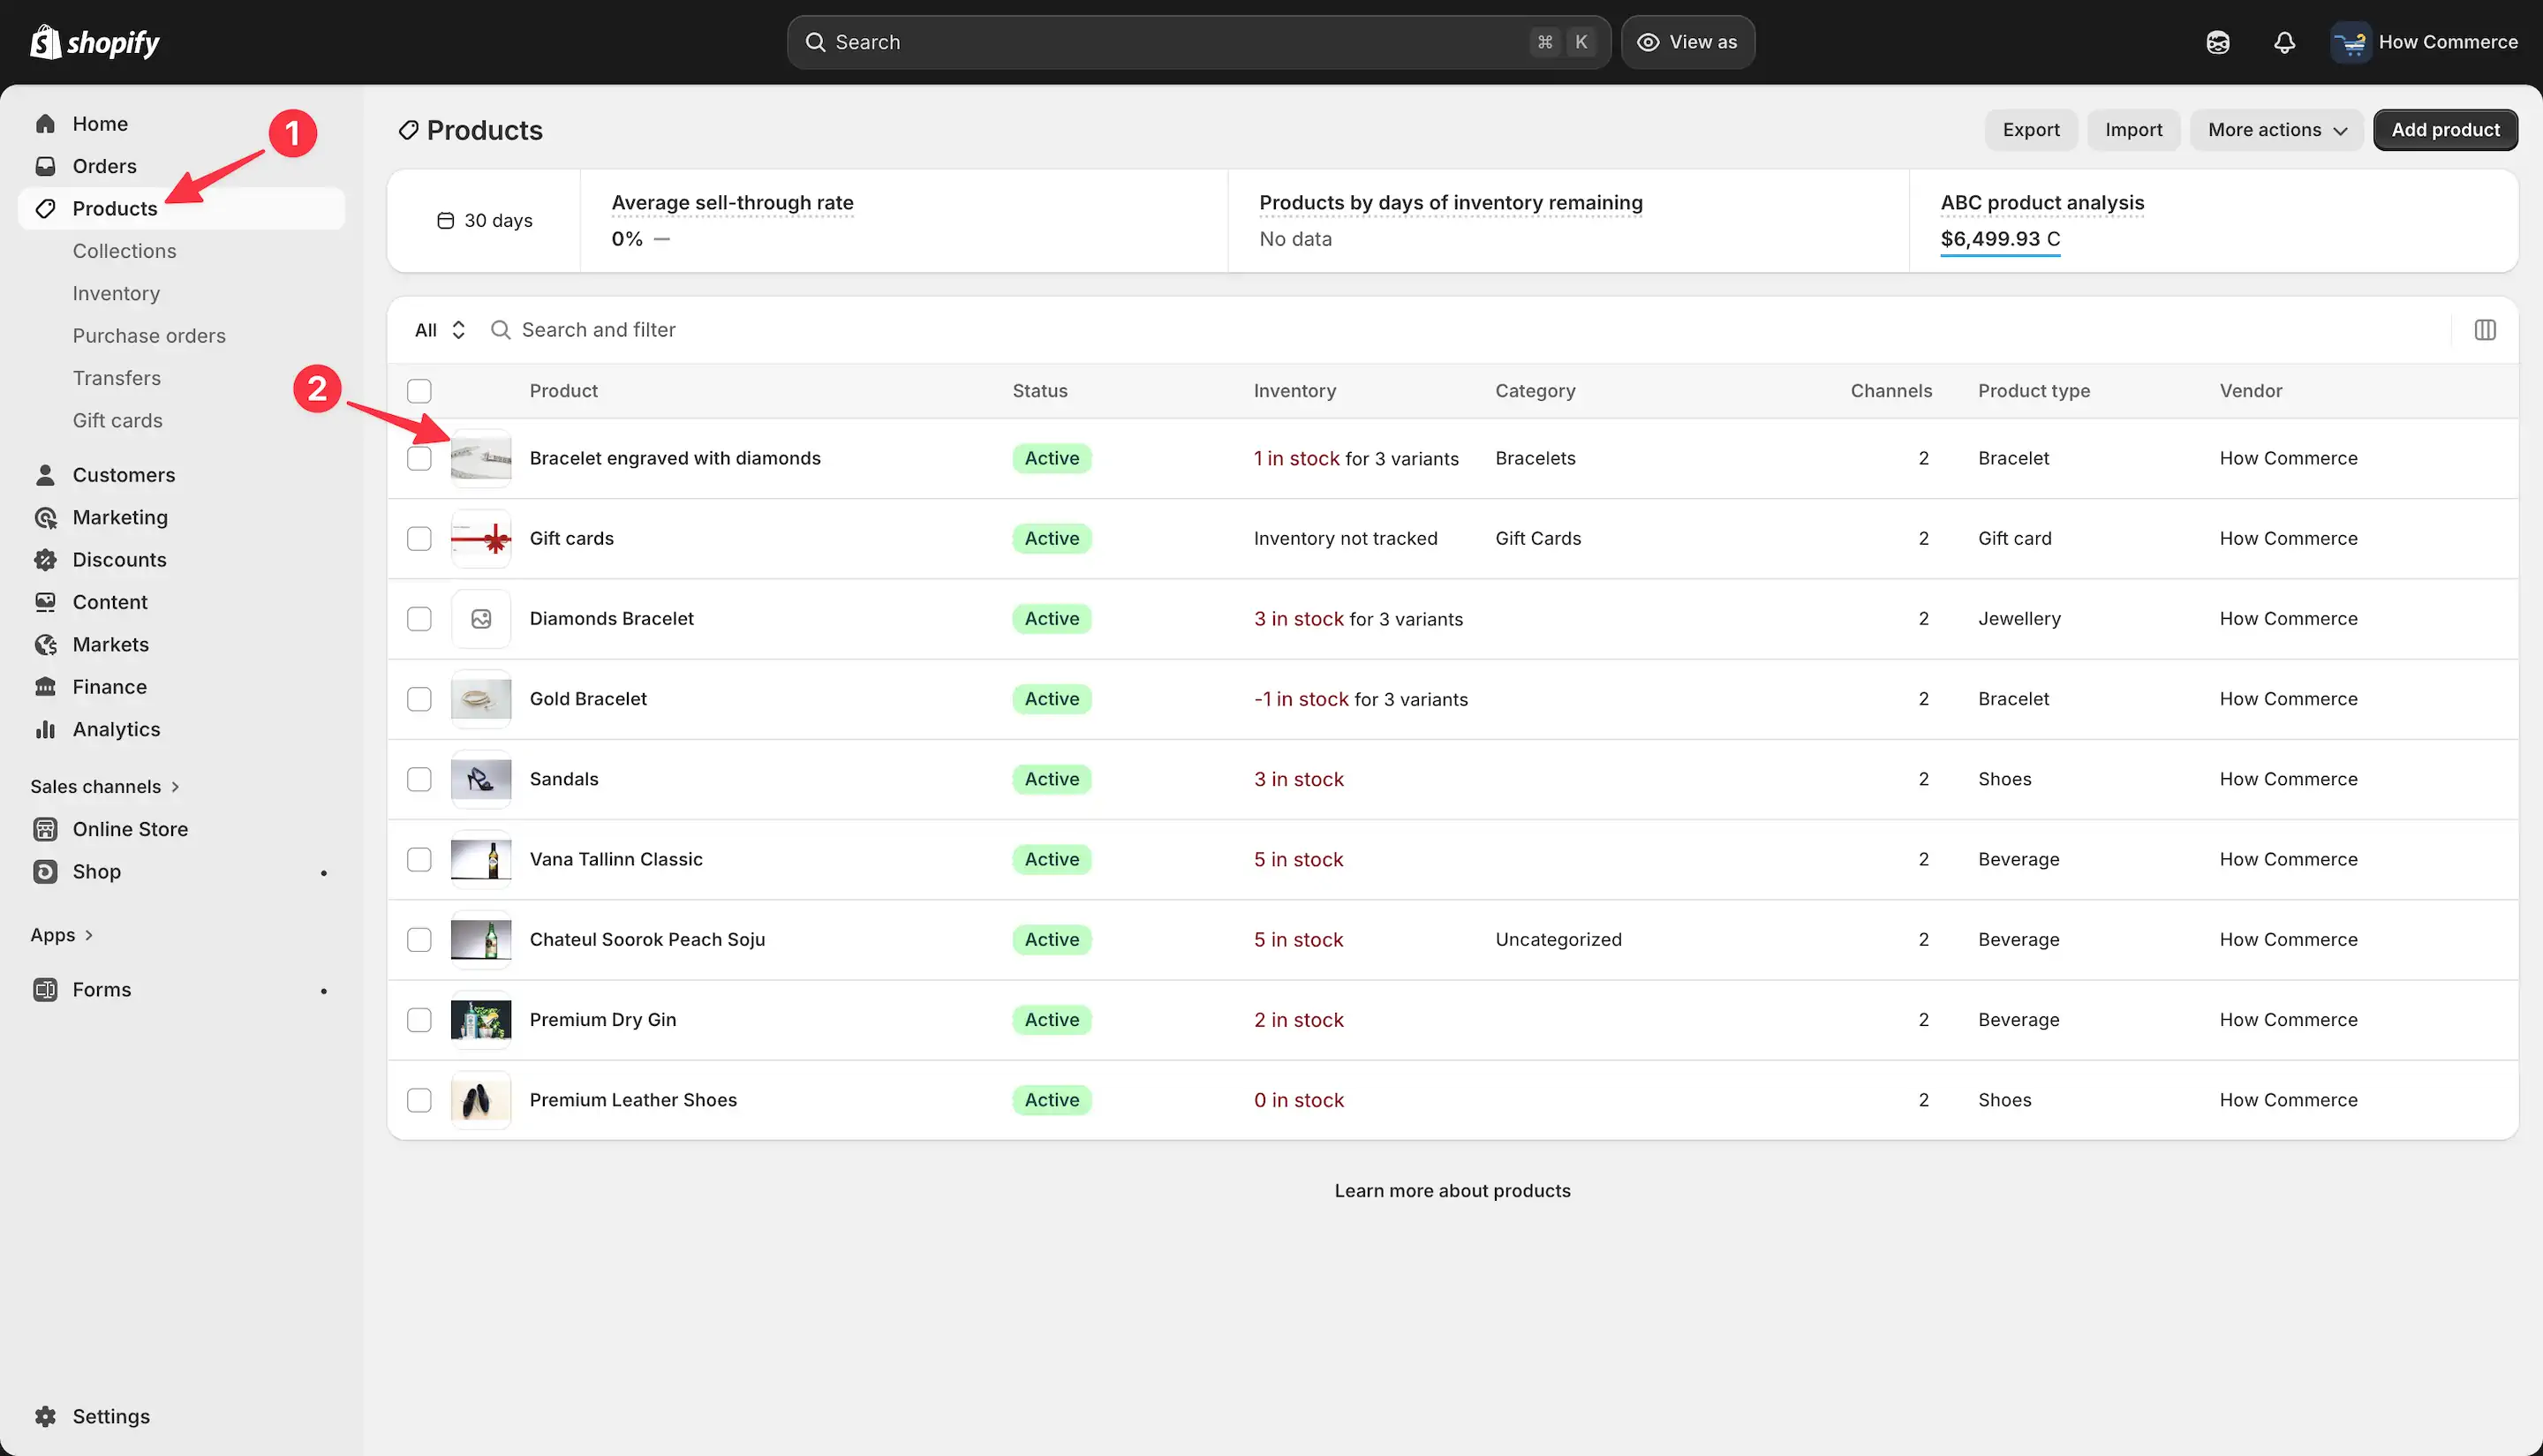This screenshot has height=1456, width=2543.
Task: Click the Import button
Action: tap(2133, 130)
